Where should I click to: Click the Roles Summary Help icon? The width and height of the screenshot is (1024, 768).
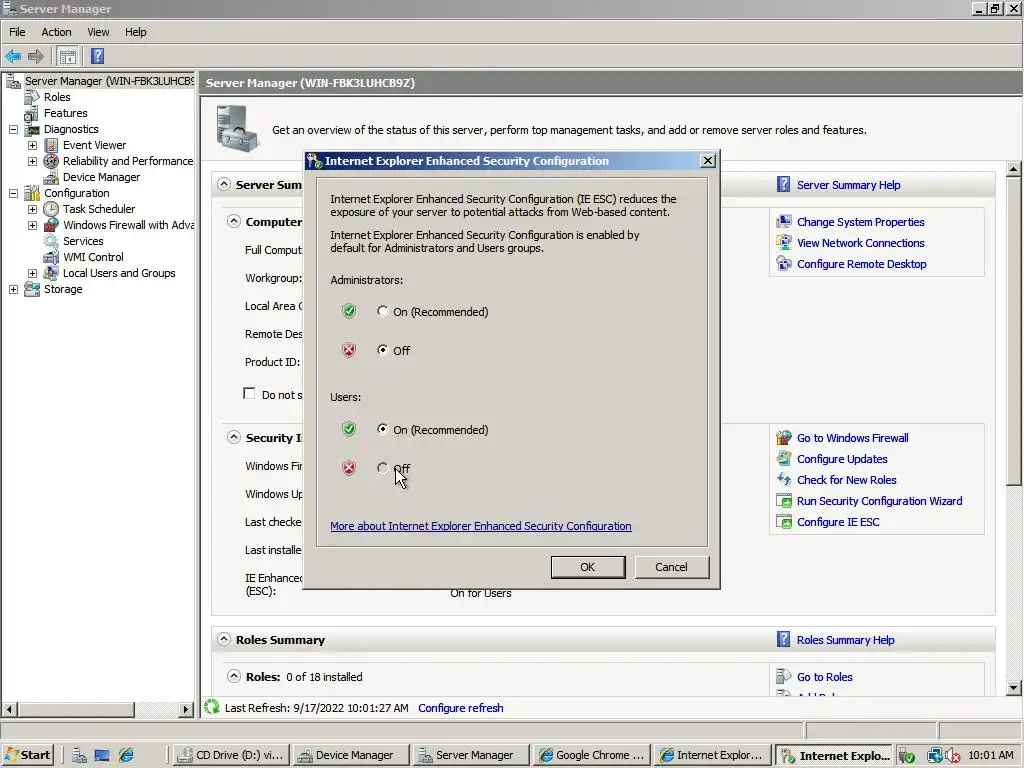783,639
